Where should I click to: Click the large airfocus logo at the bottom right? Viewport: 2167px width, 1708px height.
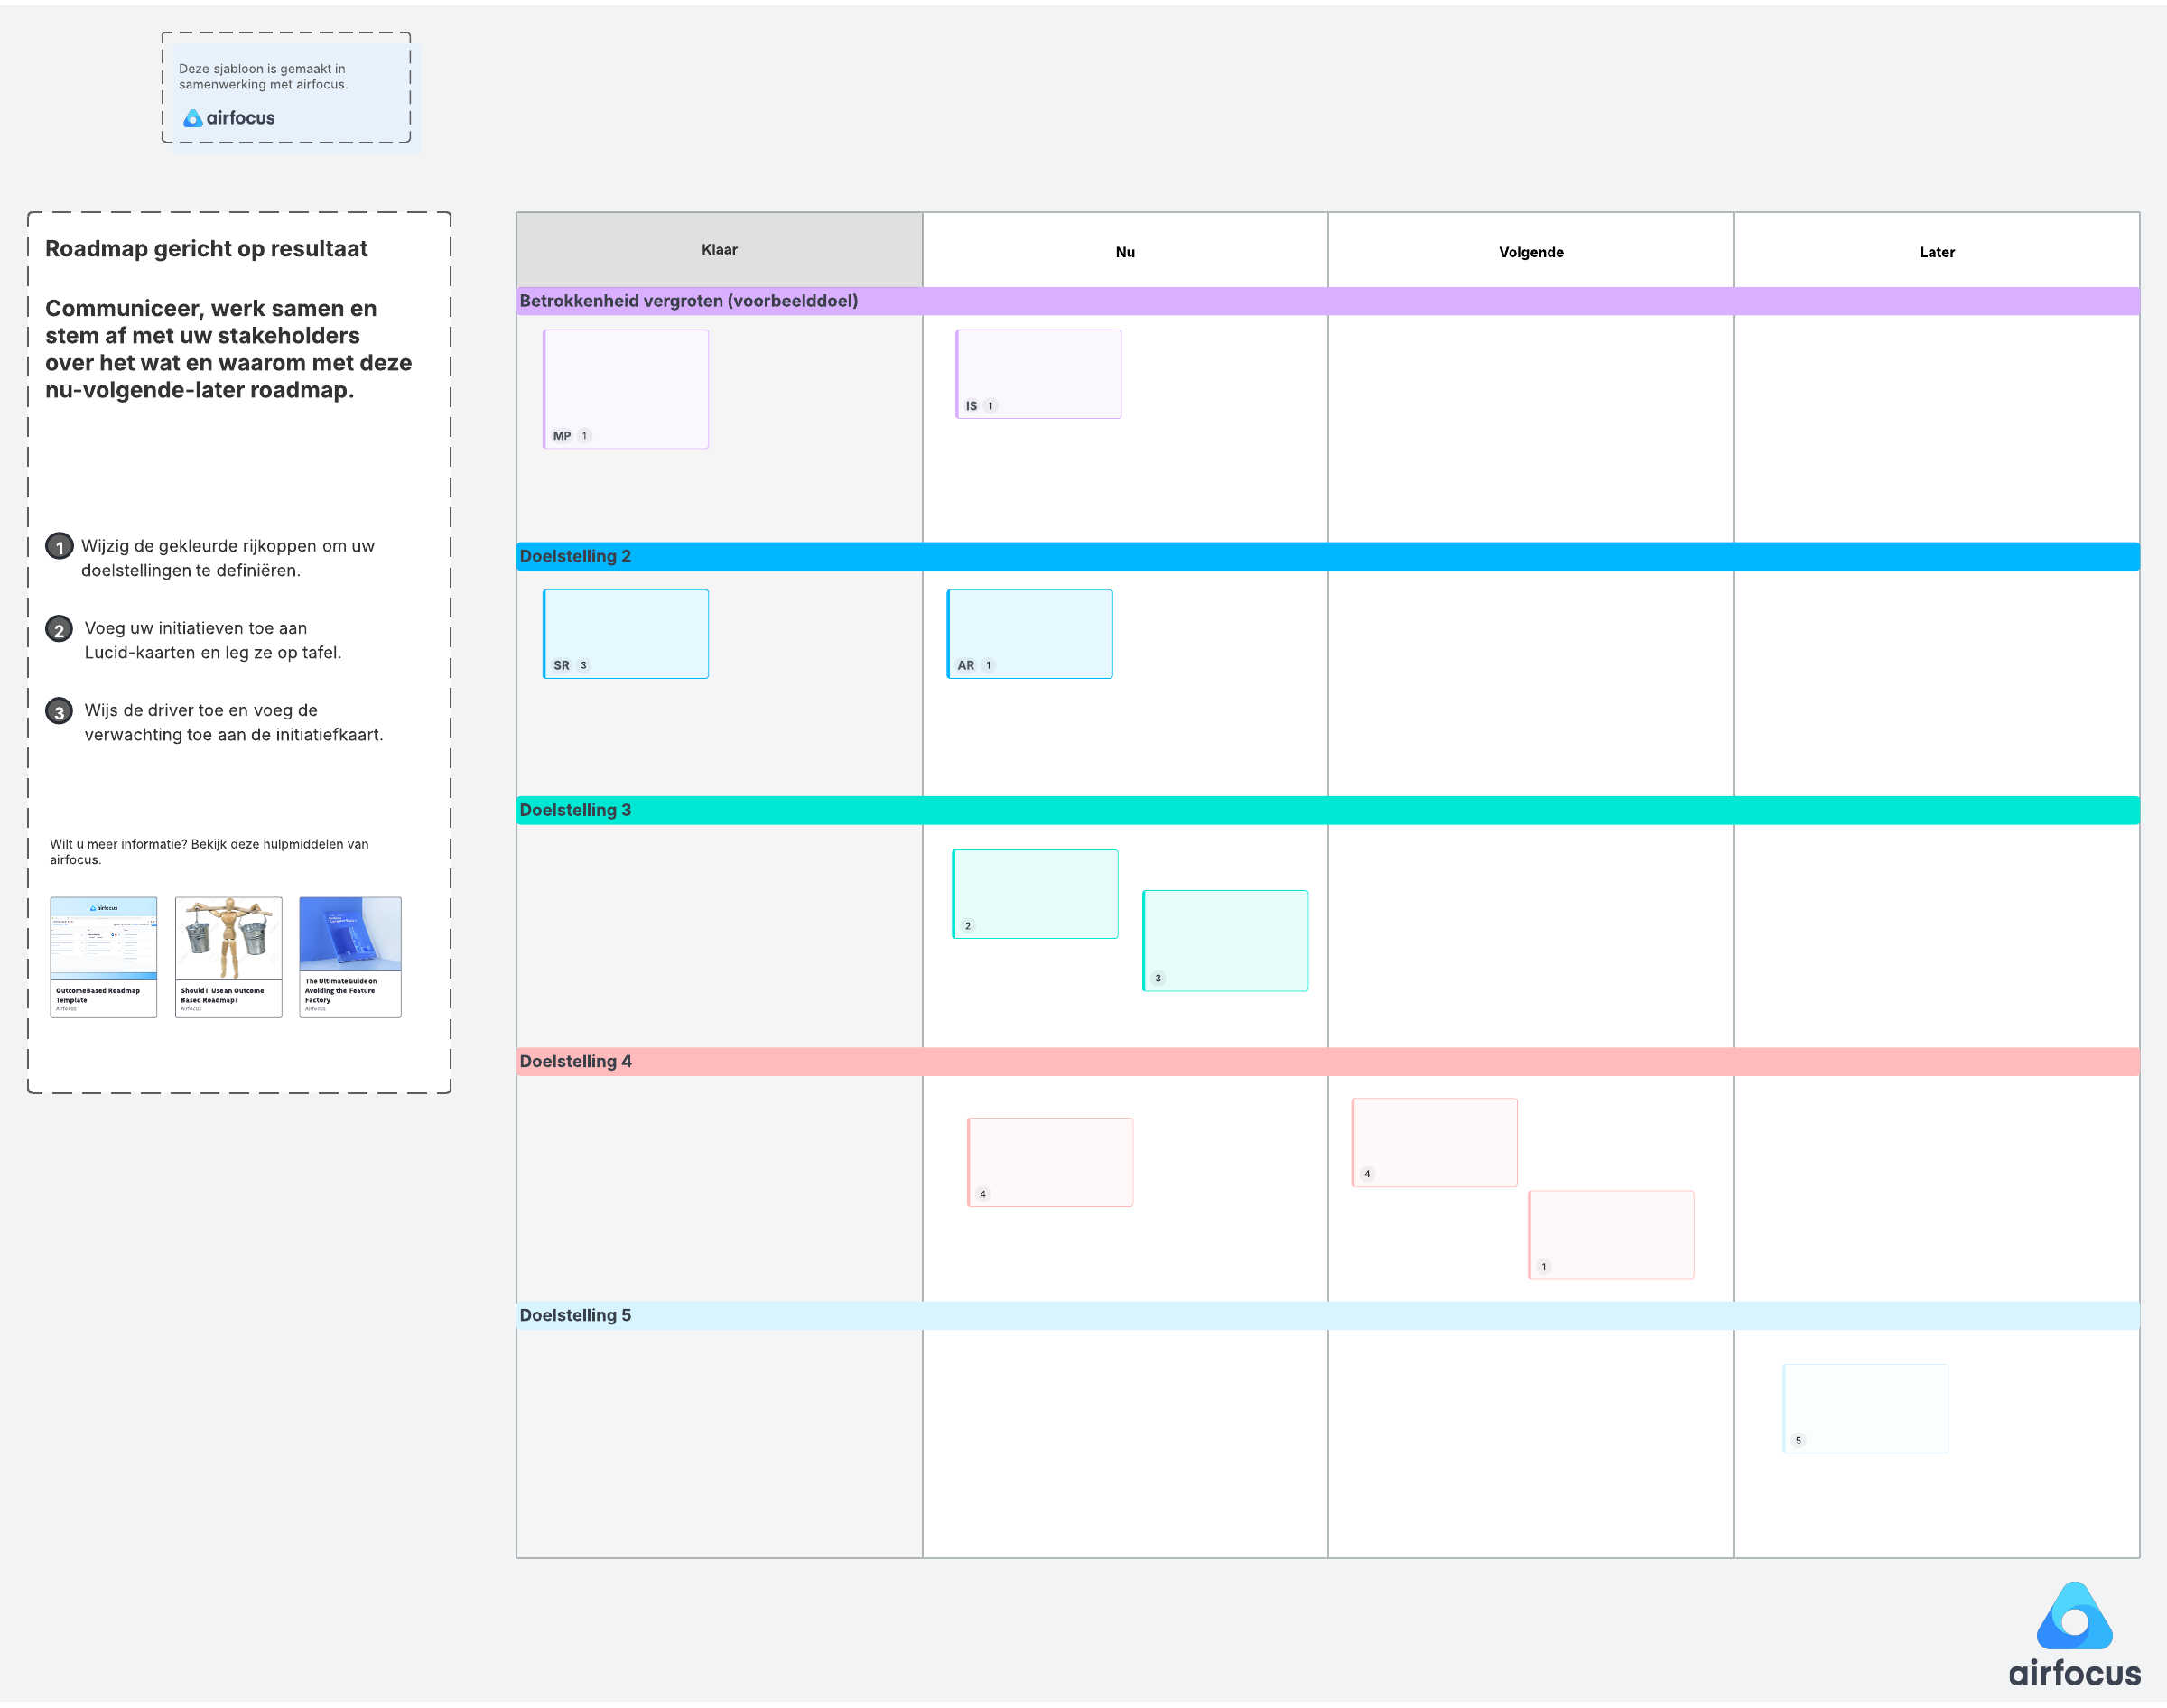2073,1636
